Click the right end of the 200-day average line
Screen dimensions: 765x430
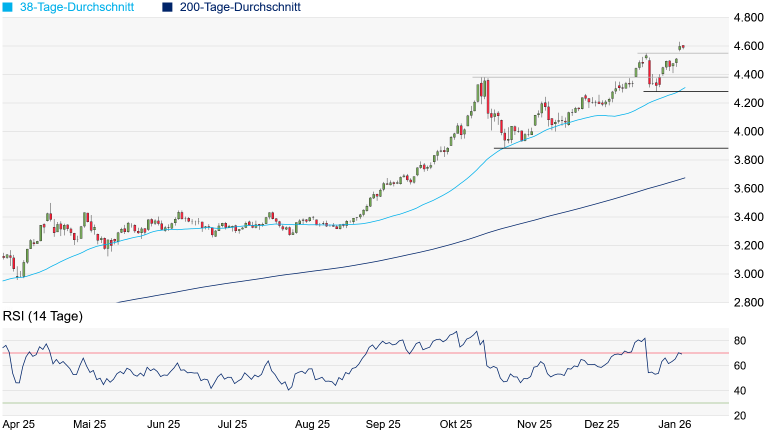point(684,178)
